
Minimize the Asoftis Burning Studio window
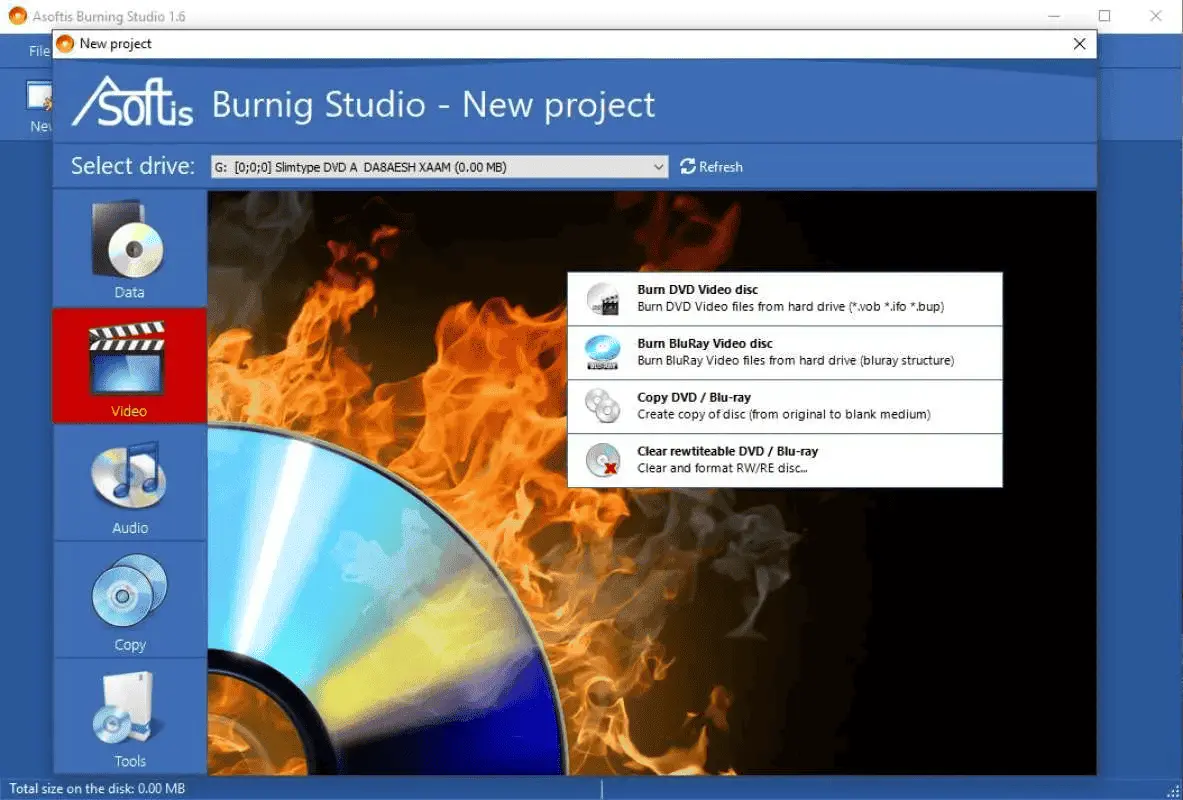pos(1054,16)
